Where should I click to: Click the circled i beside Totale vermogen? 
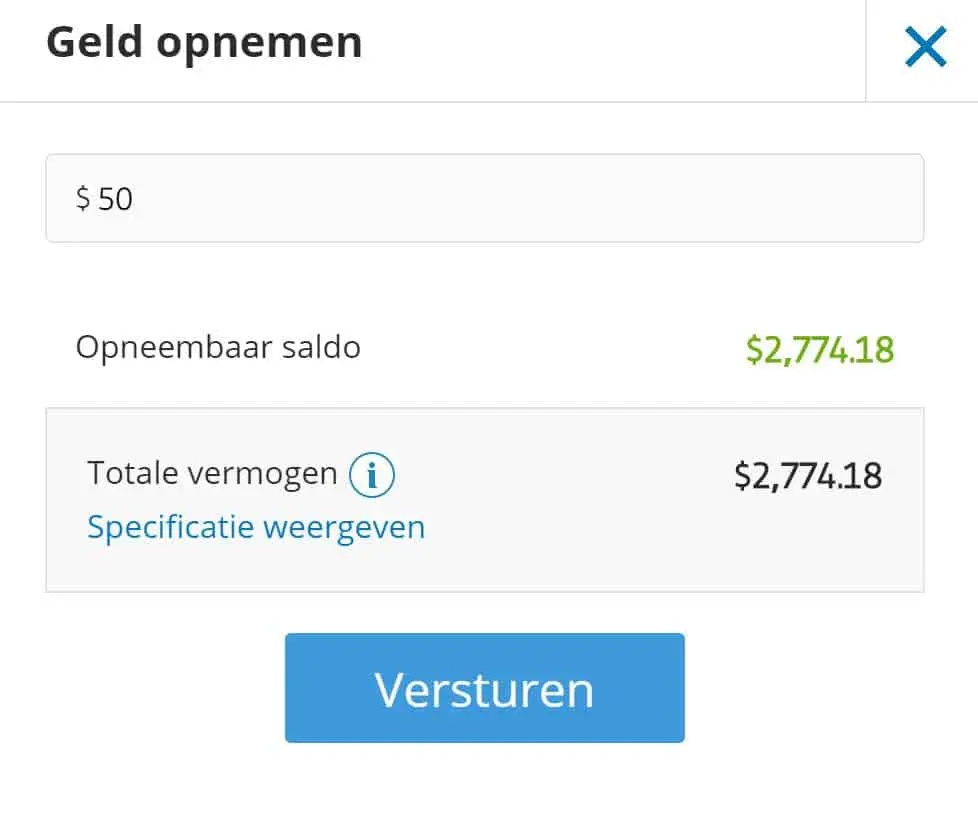coord(372,475)
